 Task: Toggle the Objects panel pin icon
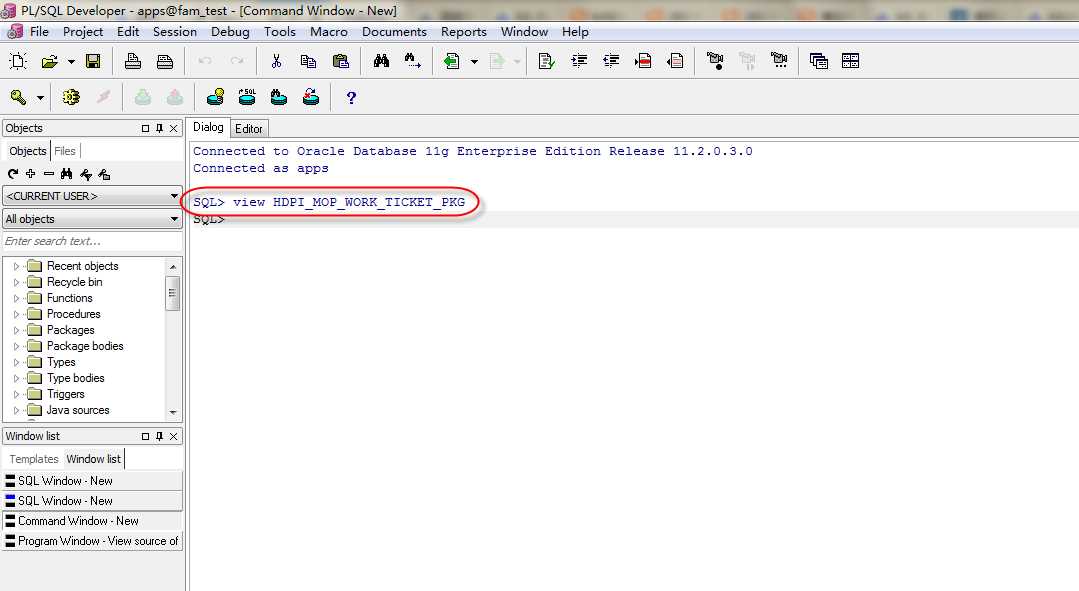(160, 129)
